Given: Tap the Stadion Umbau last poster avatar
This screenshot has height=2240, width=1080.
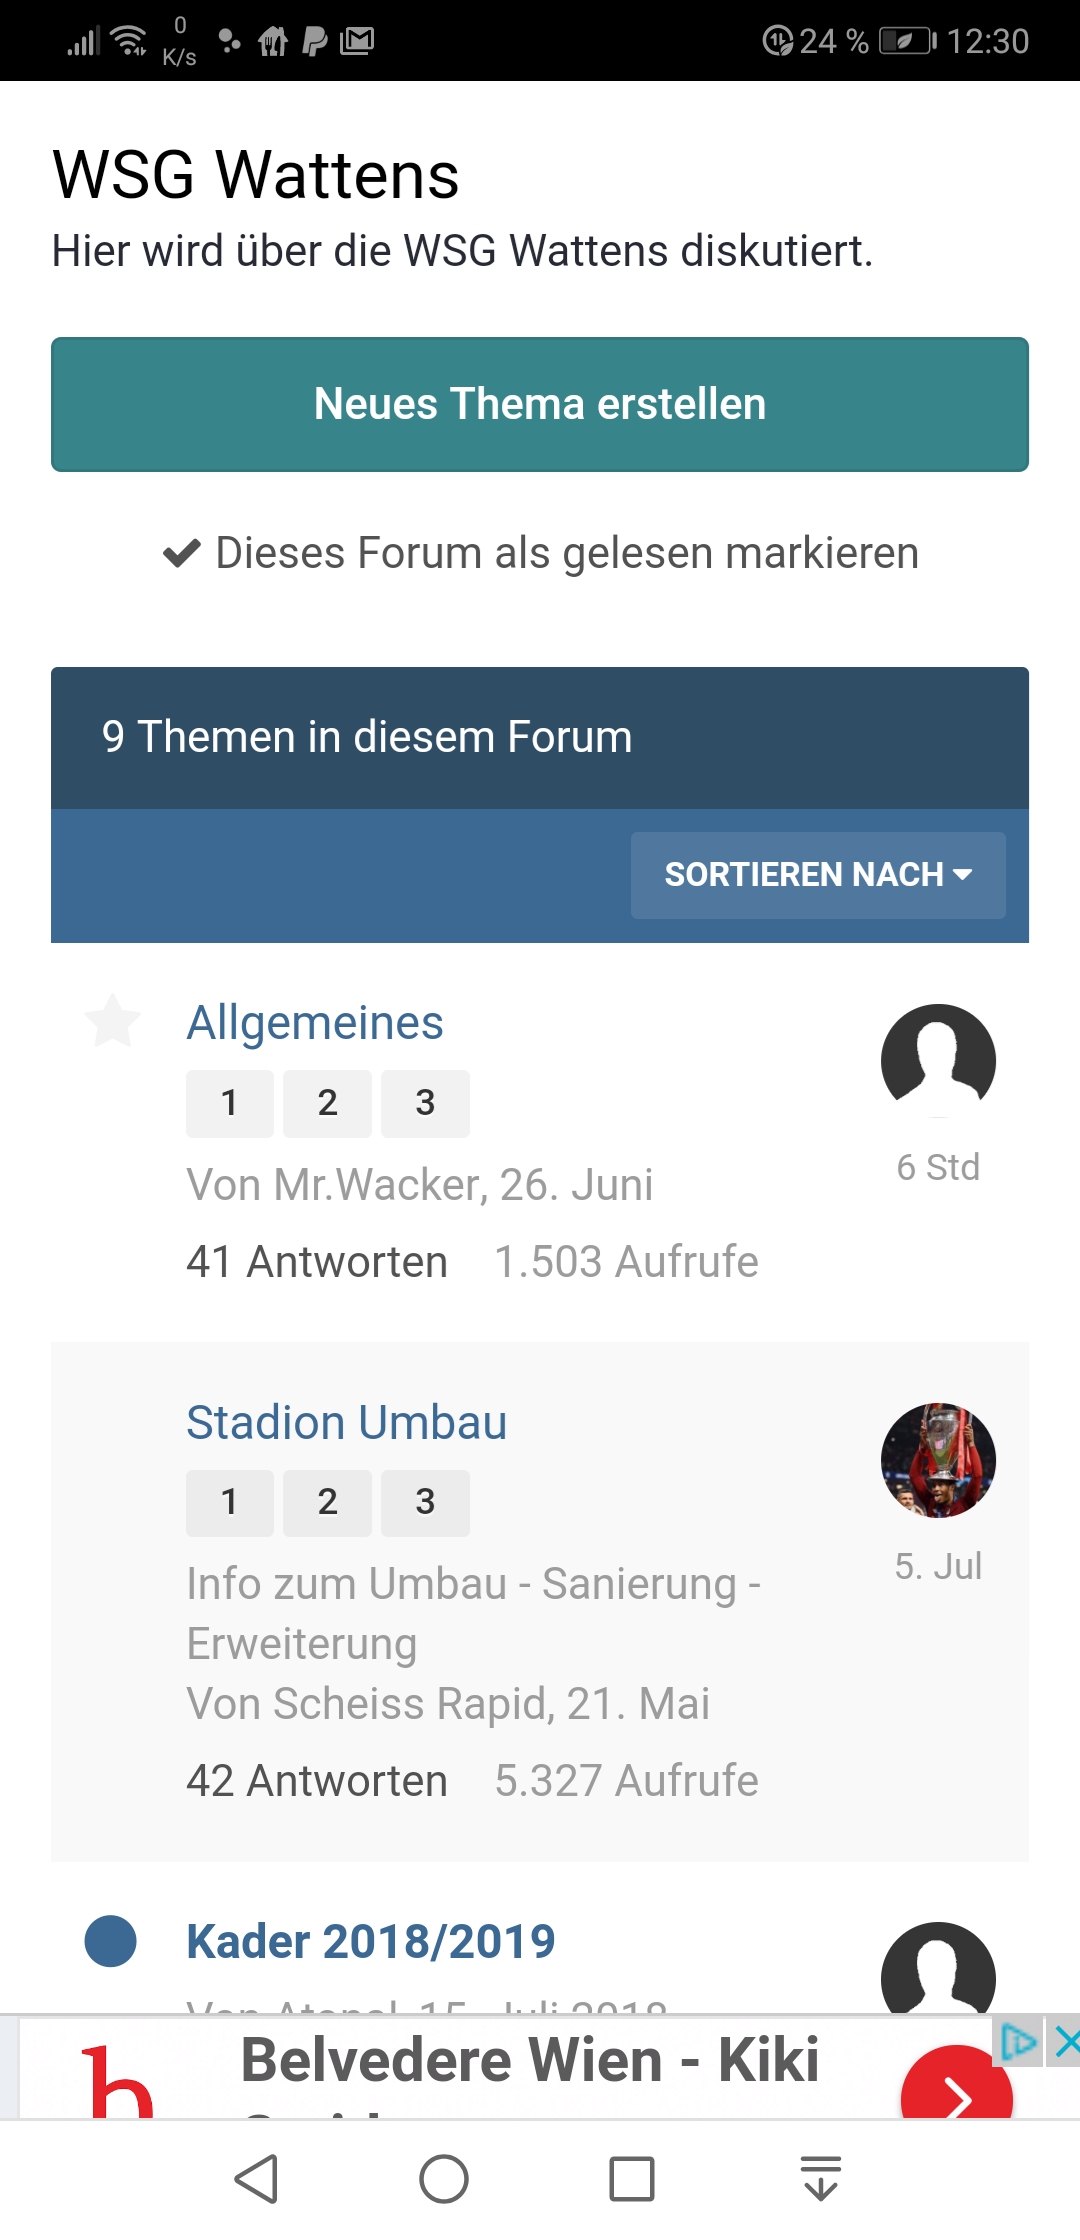Looking at the screenshot, I should (x=938, y=1460).
